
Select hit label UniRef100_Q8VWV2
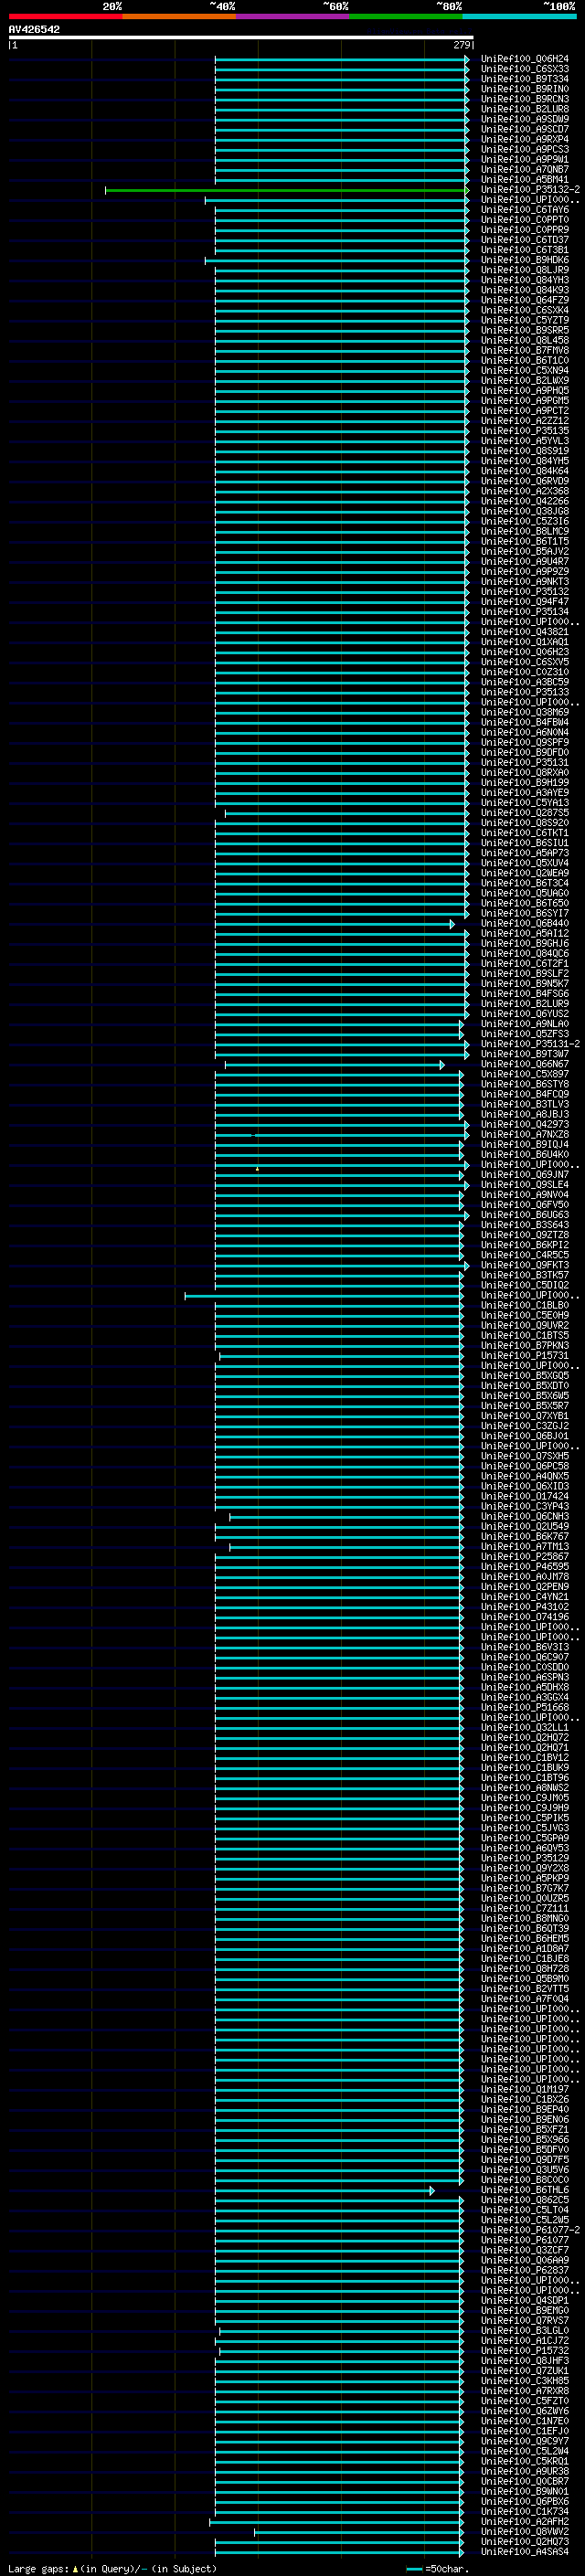pos(524,2532)
